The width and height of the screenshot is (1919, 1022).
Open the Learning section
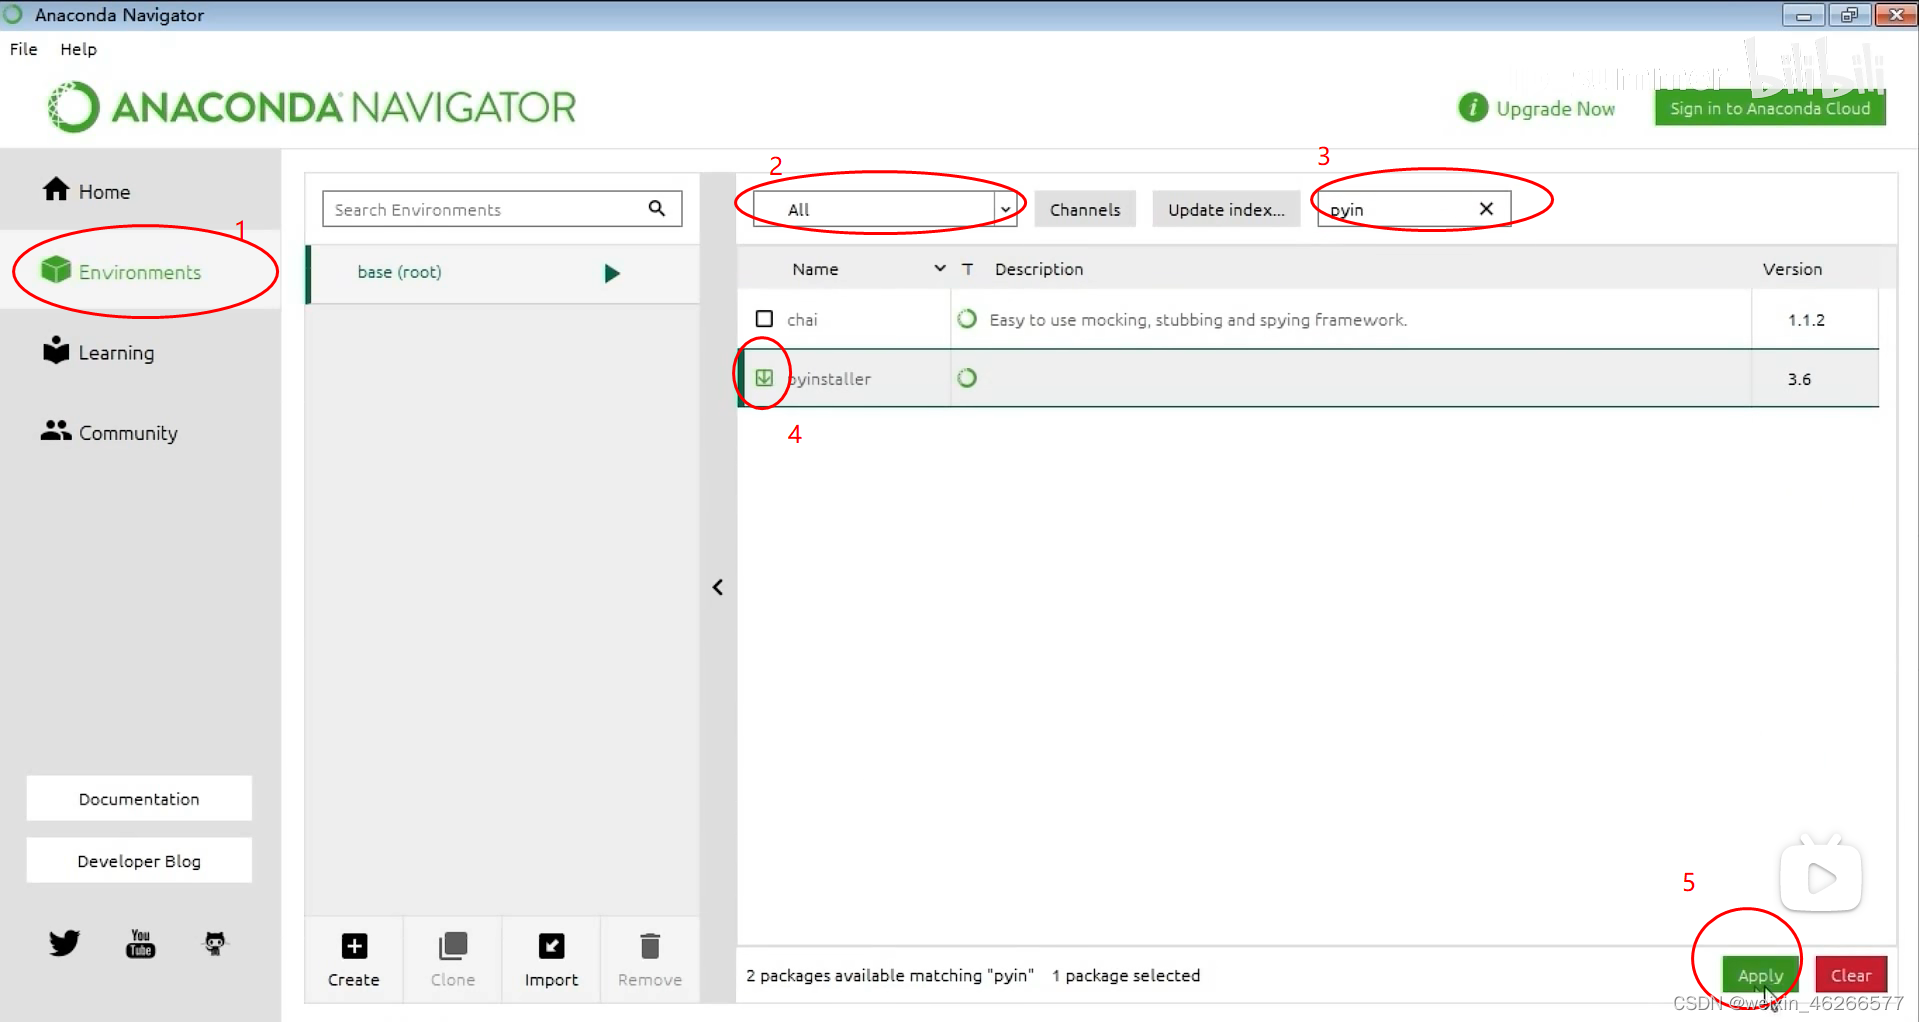[x=140, y=352]
